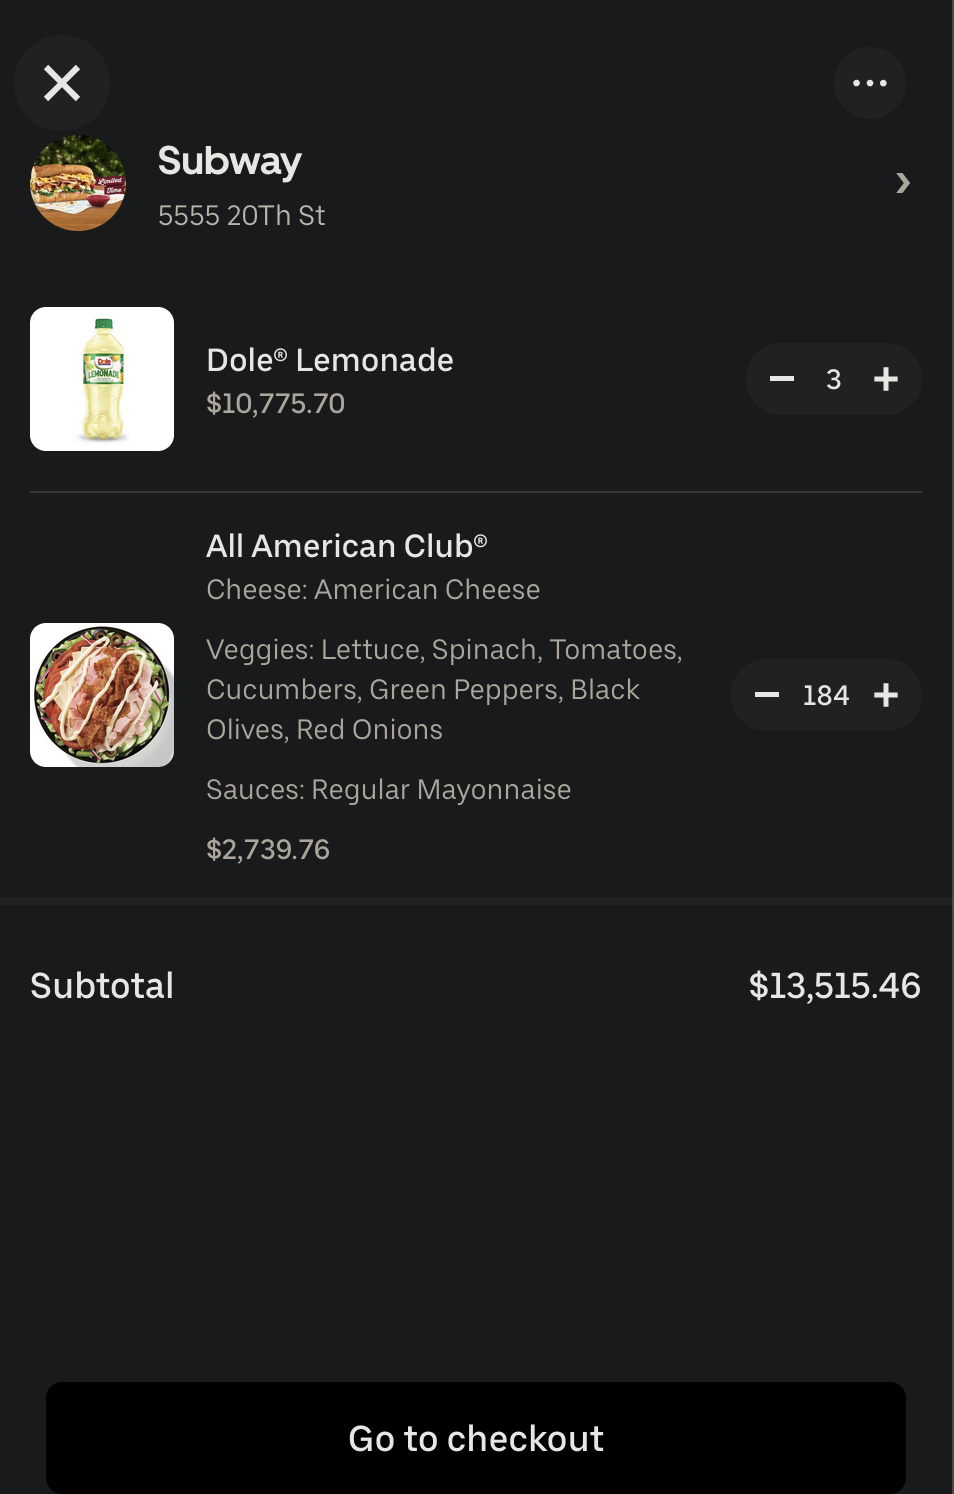
Task: Tap the All American Club quantity 184
Action: pos(826,695)
